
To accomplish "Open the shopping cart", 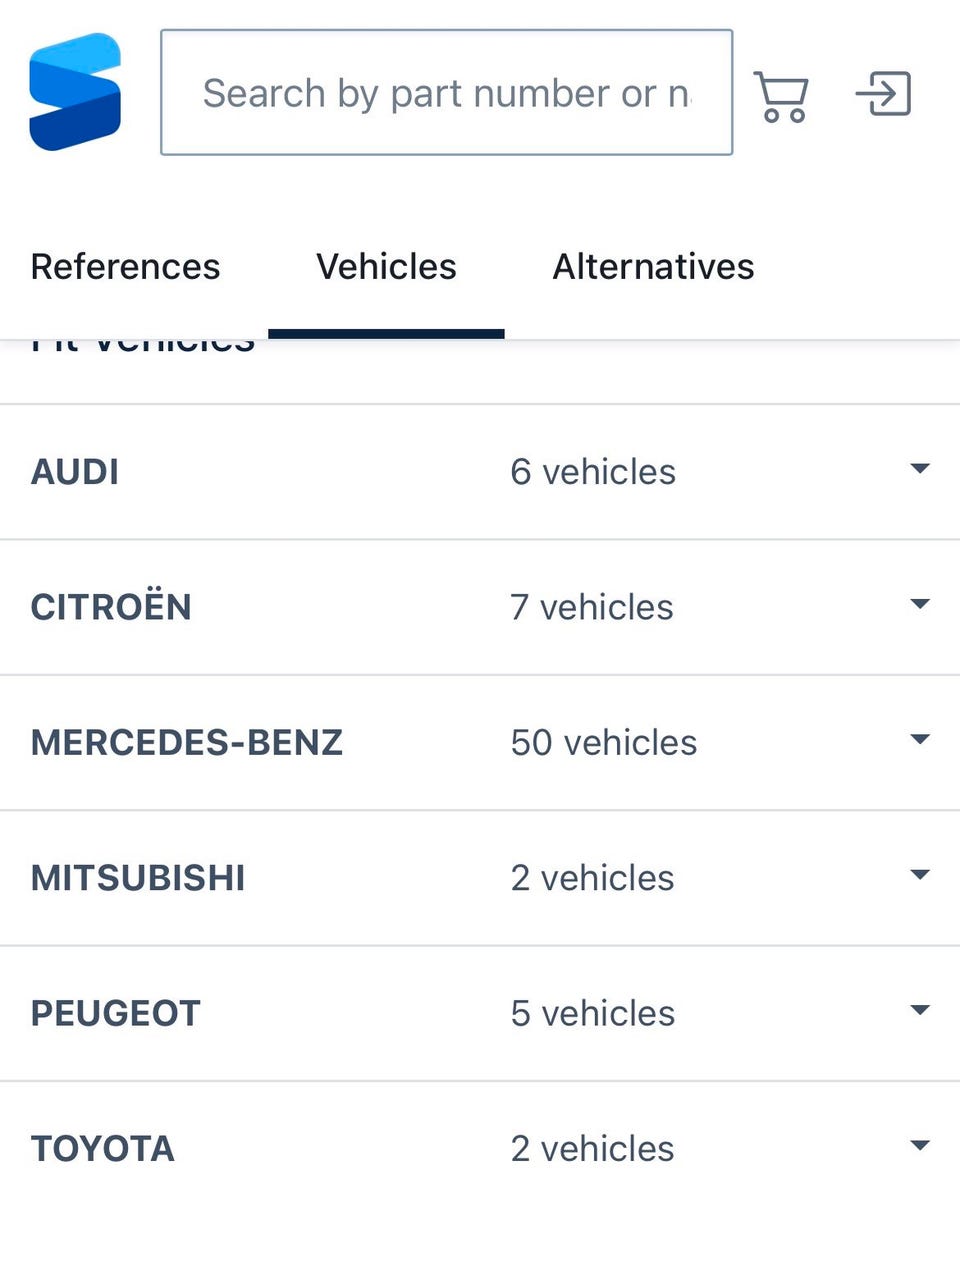I will (x=781, y=96).
